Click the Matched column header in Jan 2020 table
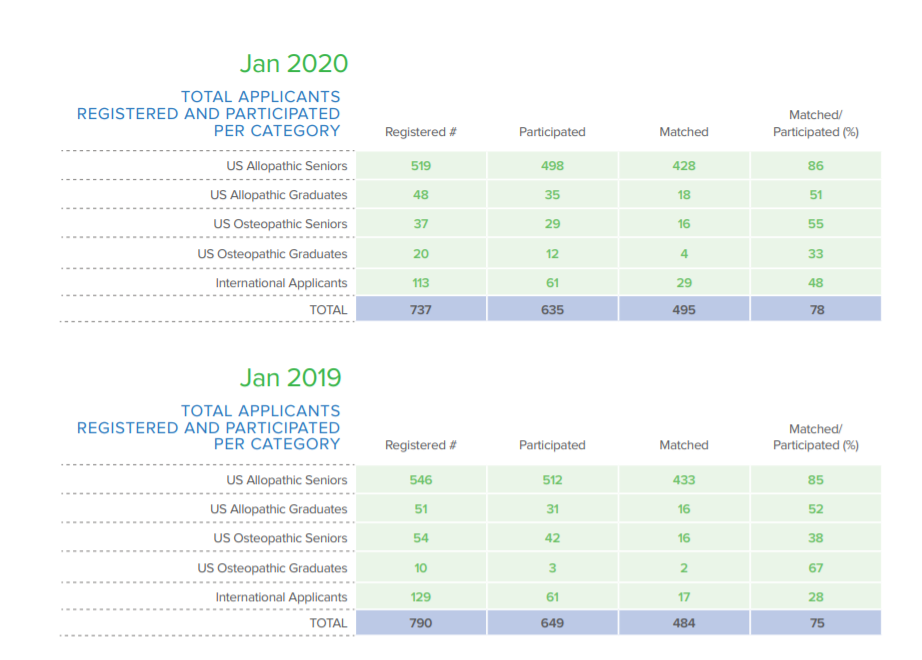The image size is (922, 660). [684, 132]
